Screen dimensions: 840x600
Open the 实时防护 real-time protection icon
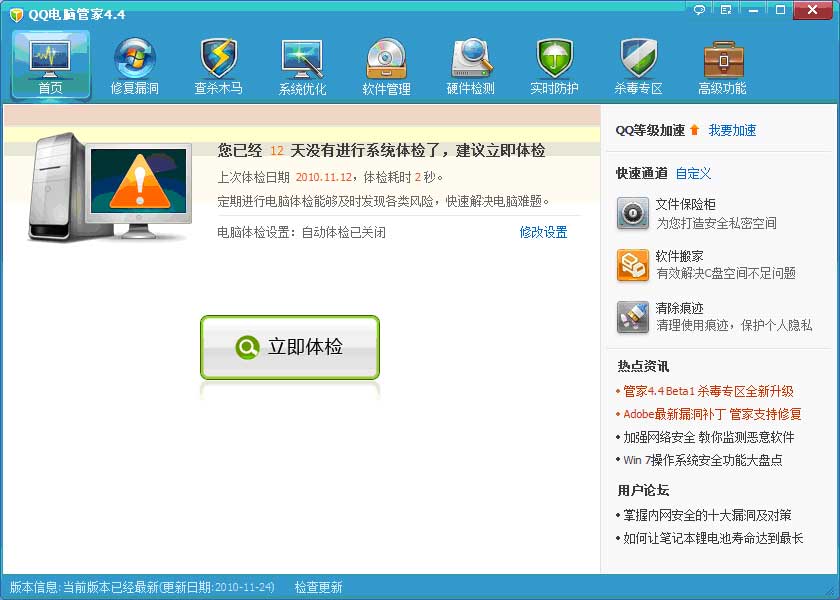pyautogui.click(x=554, y=58)
